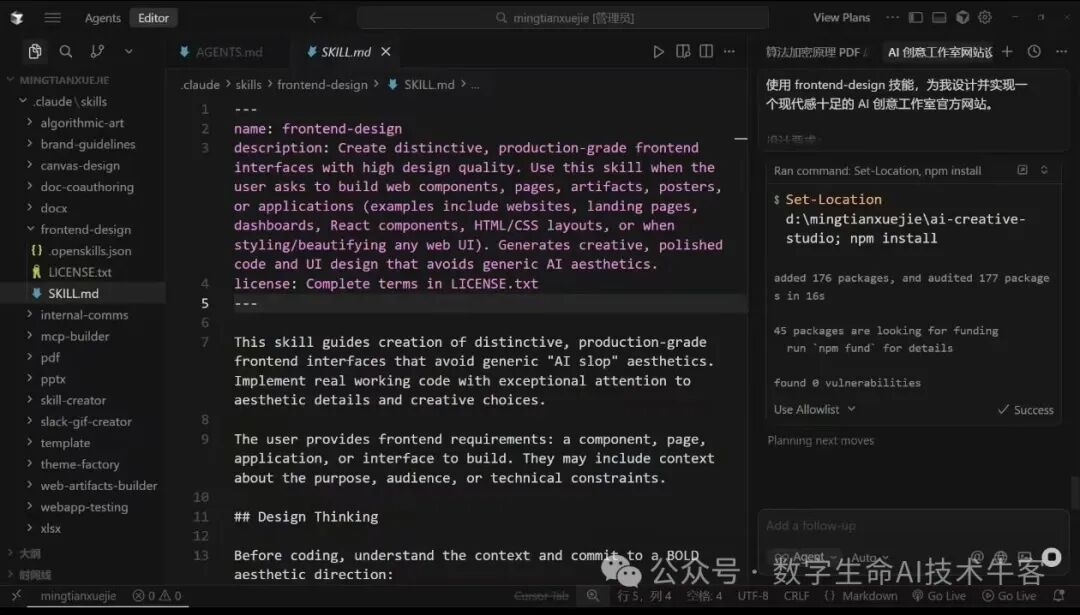Toggle the bottom panel layout icon

tap(939, 17)
